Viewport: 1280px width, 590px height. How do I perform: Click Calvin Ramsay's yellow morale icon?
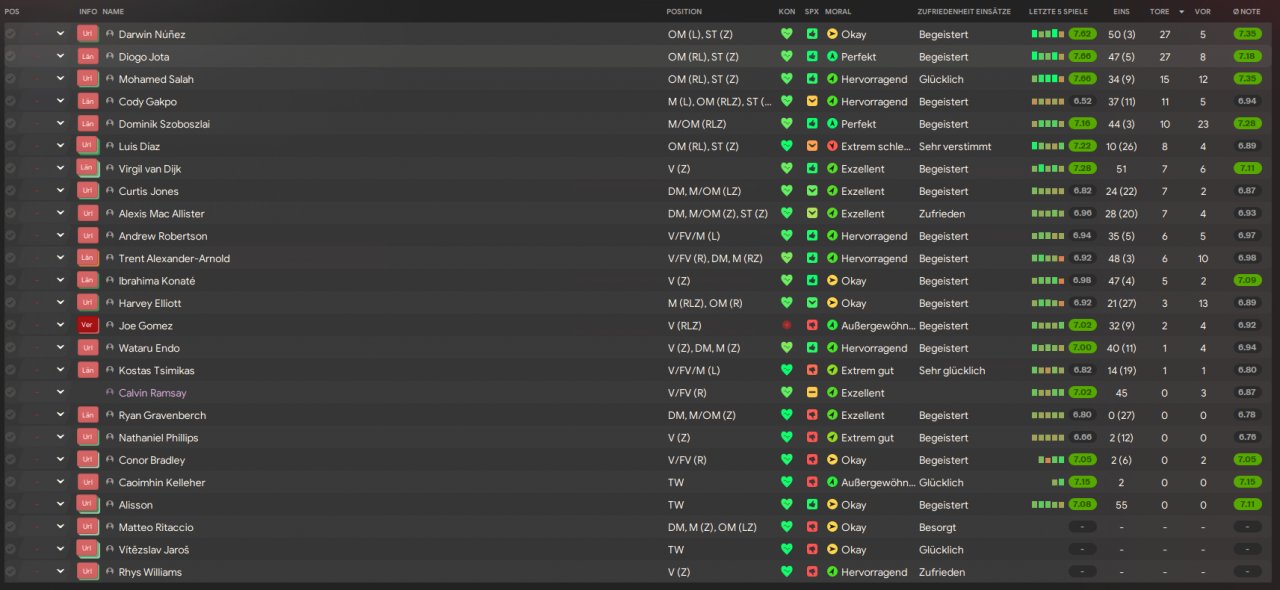coord(832,393)
